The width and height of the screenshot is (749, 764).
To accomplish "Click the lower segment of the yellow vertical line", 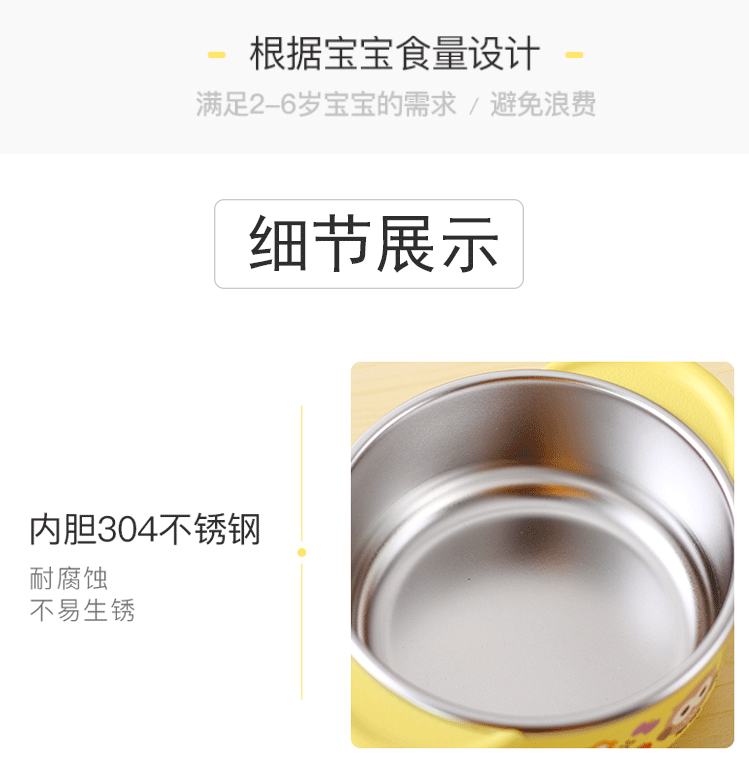I will pos(302,632).
